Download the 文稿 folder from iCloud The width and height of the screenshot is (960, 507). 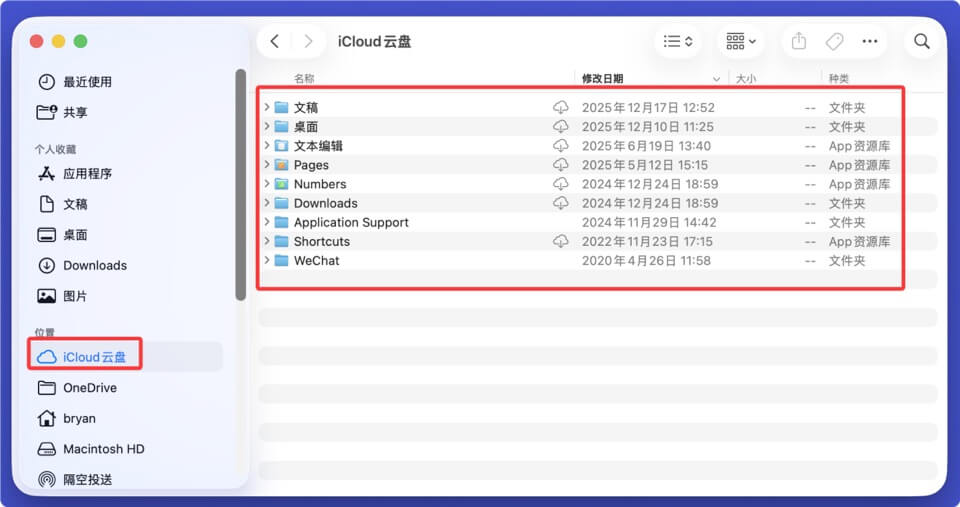(561, 107)
